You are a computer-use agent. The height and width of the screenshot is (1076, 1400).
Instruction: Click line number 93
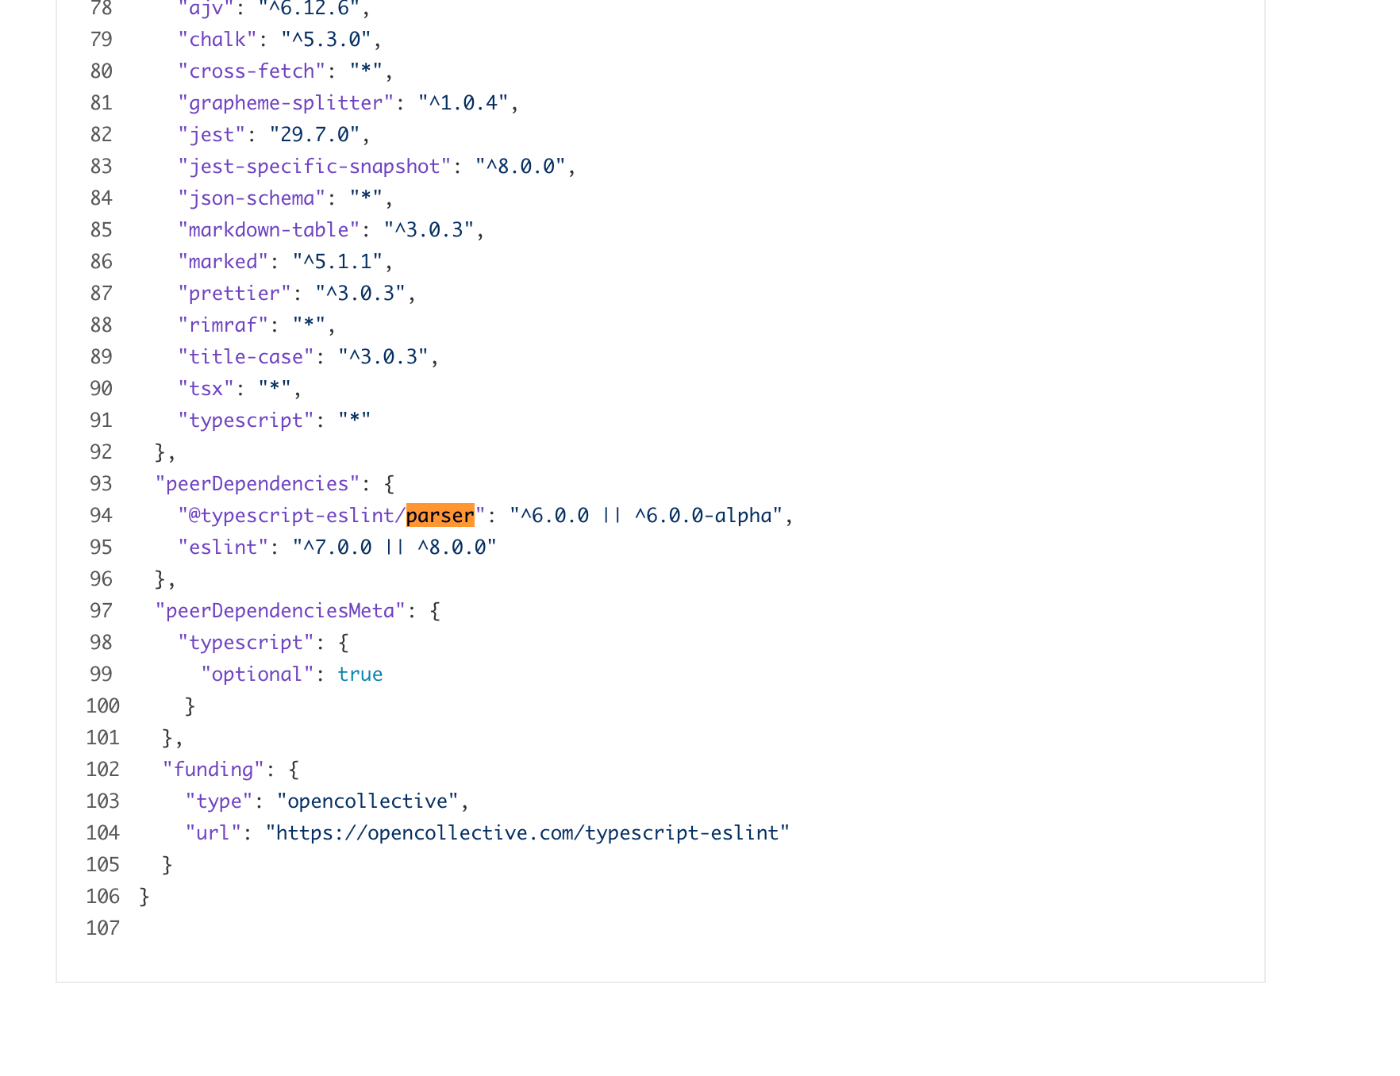tap(101, 484)
